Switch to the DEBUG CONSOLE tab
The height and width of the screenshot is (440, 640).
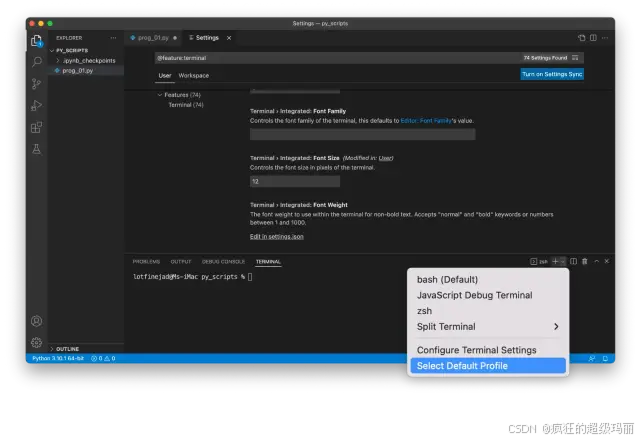point(223,262)
